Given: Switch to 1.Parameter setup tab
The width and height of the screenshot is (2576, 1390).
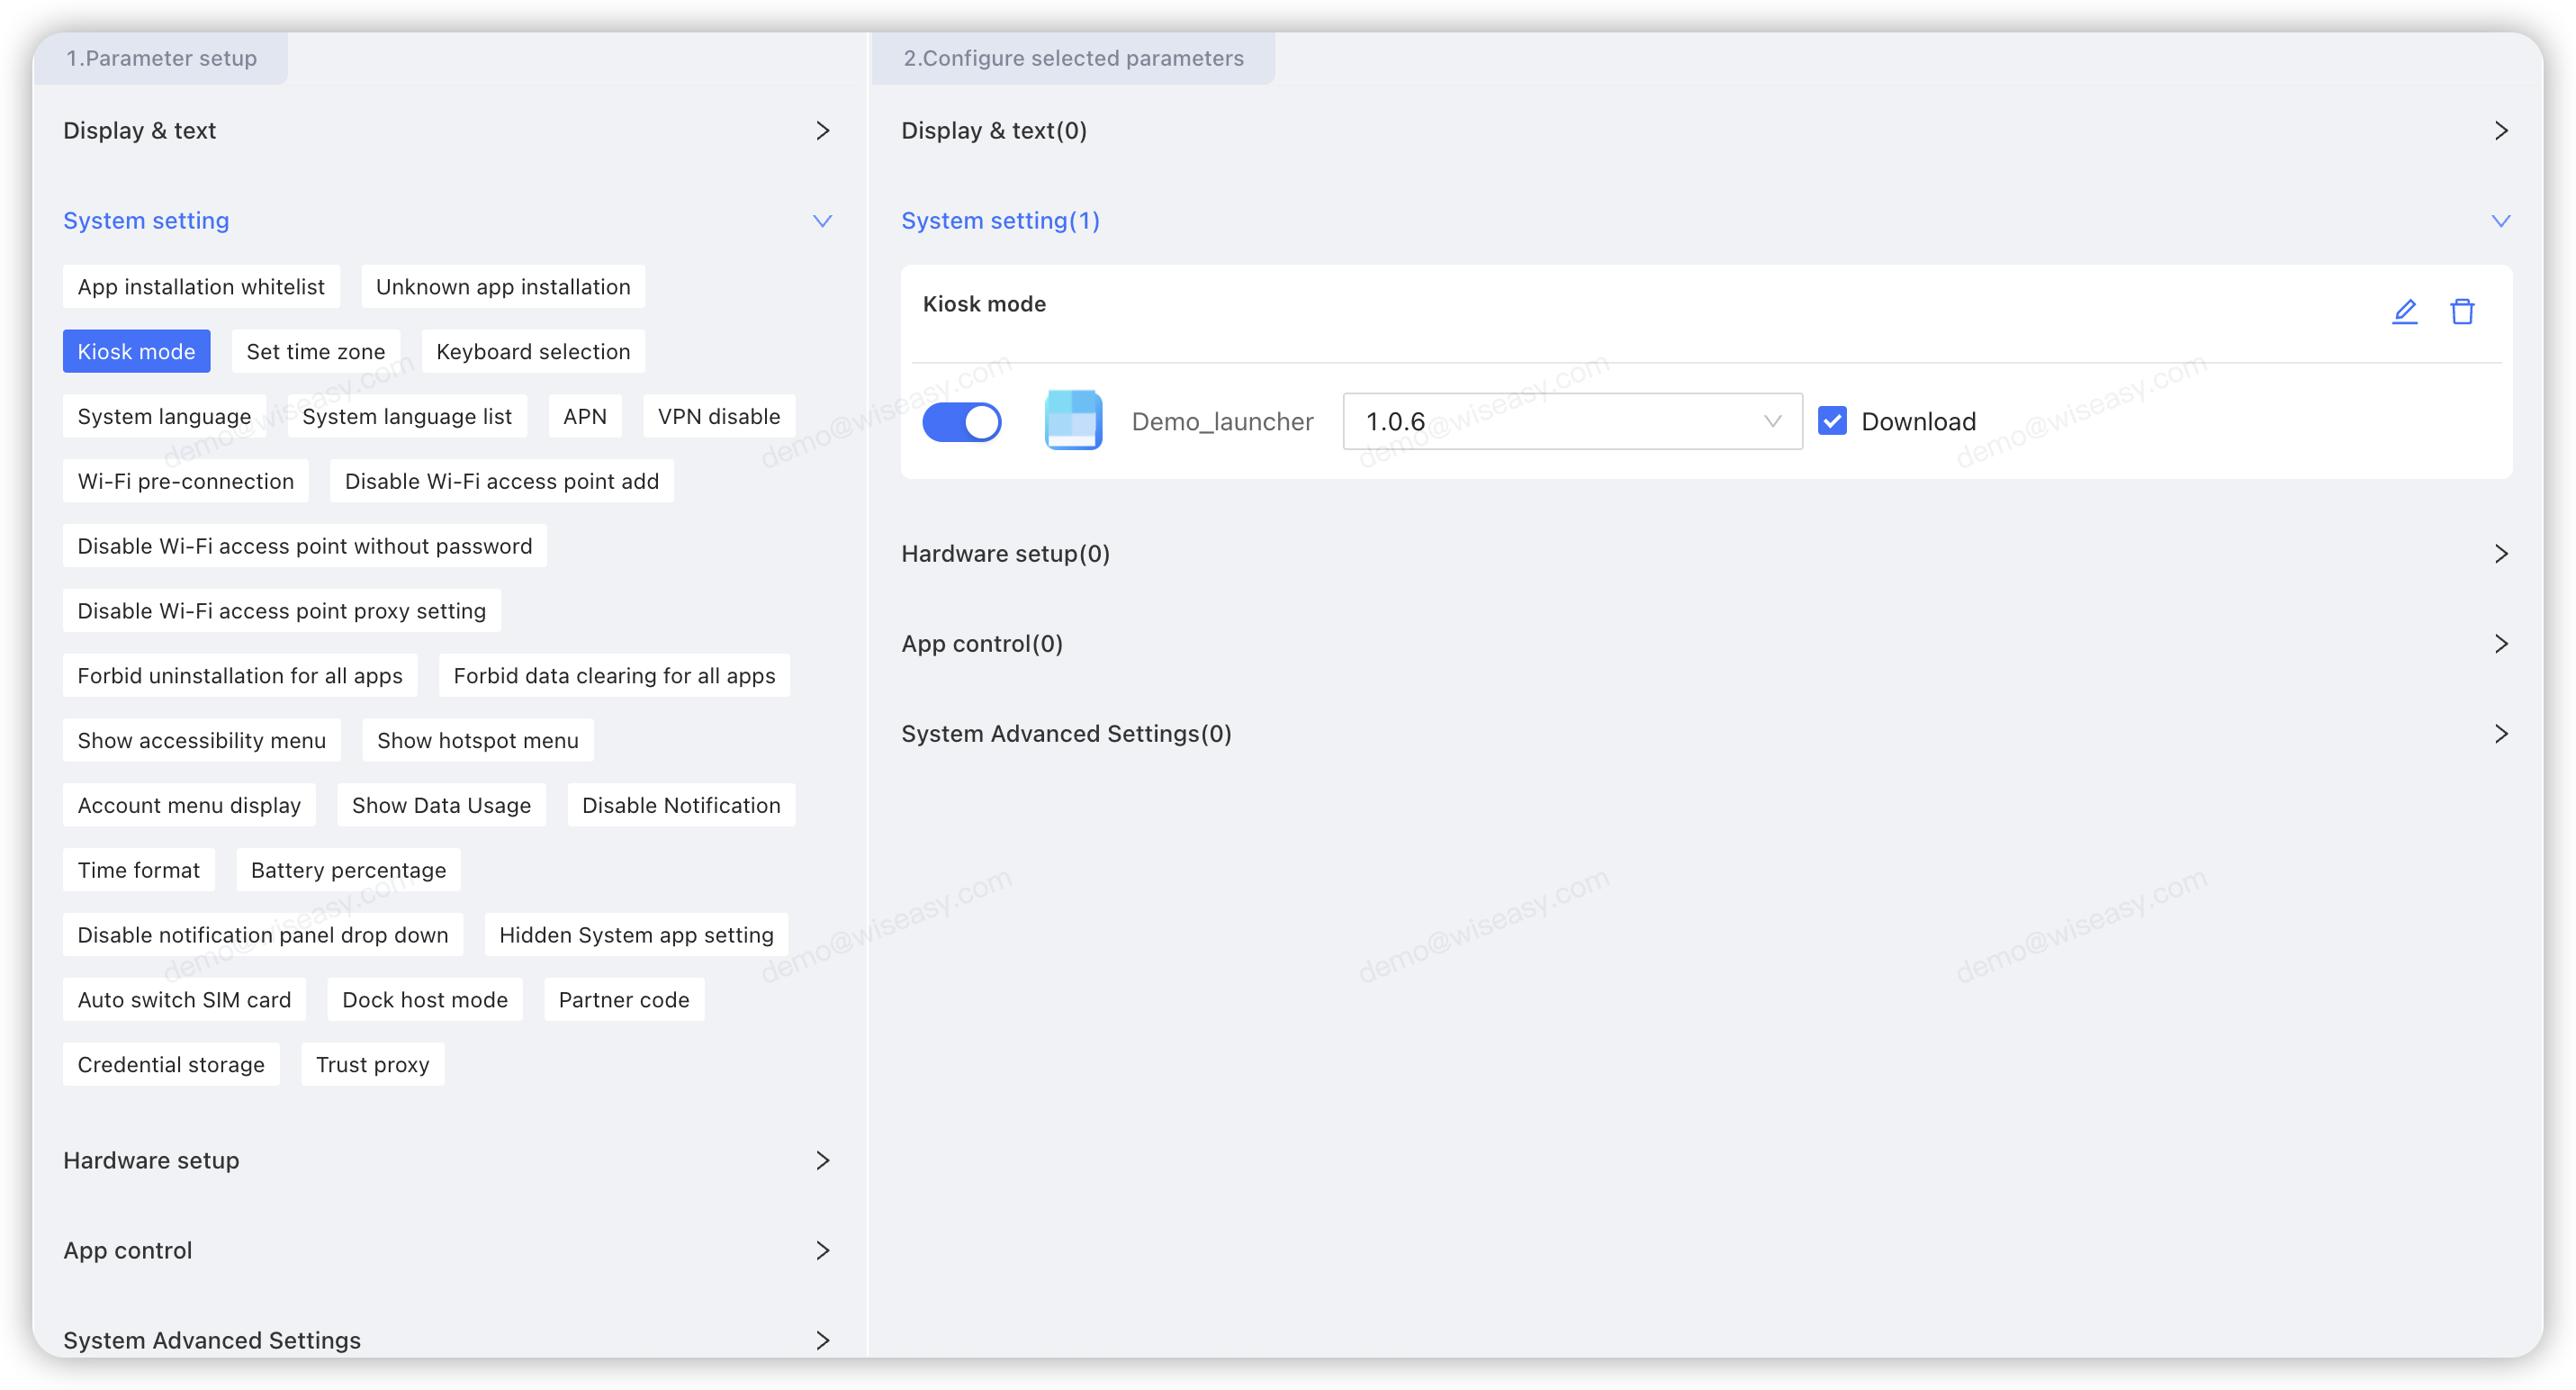Looking at the screenshot, I should pyautogui.click(x=161, y=58).
